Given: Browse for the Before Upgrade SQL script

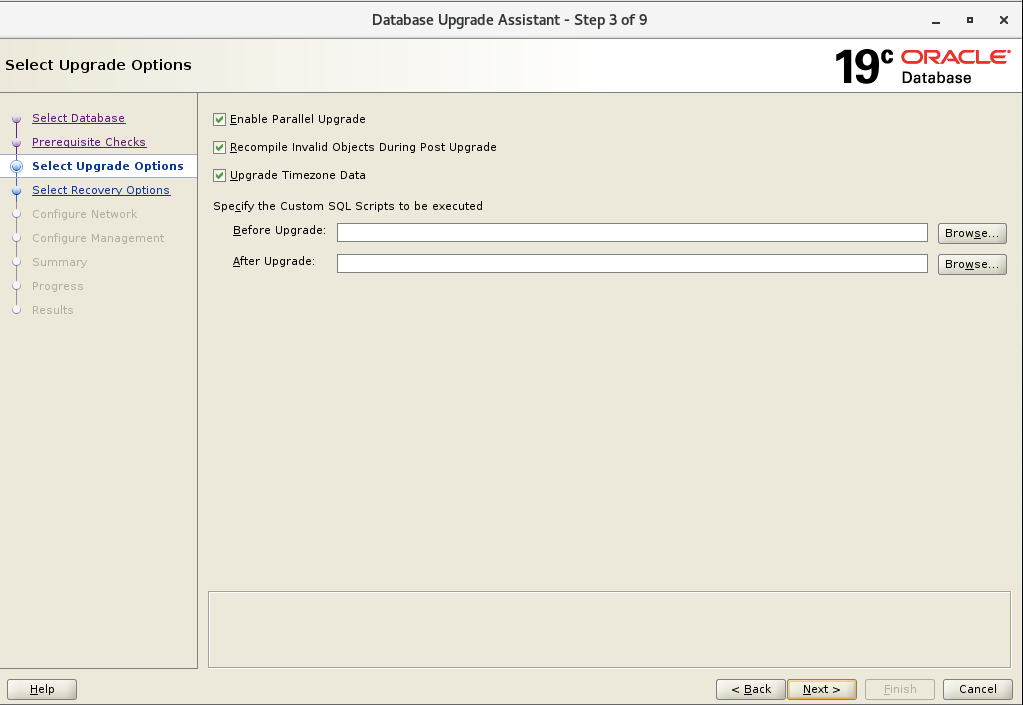Looking at the screenshot, I should pos(972,233).
